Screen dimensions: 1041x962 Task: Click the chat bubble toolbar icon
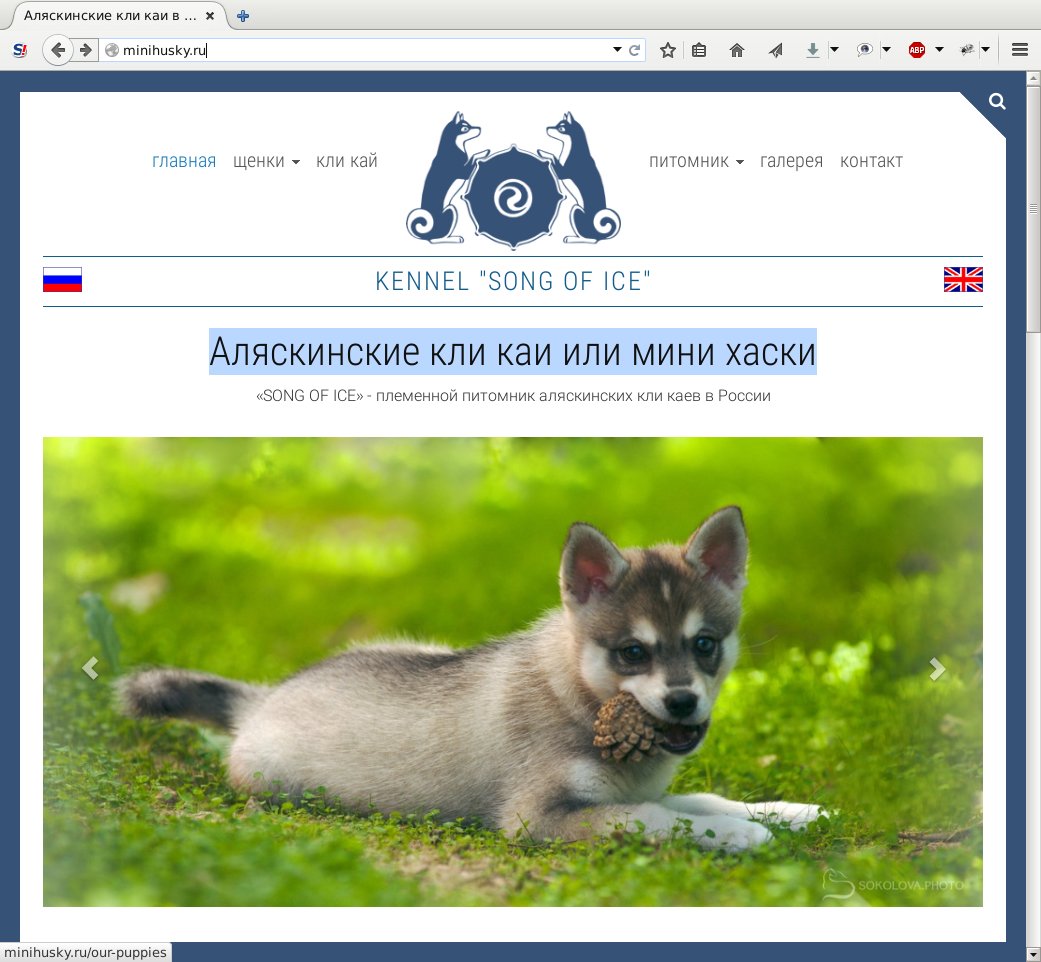[x=864, y=50]
